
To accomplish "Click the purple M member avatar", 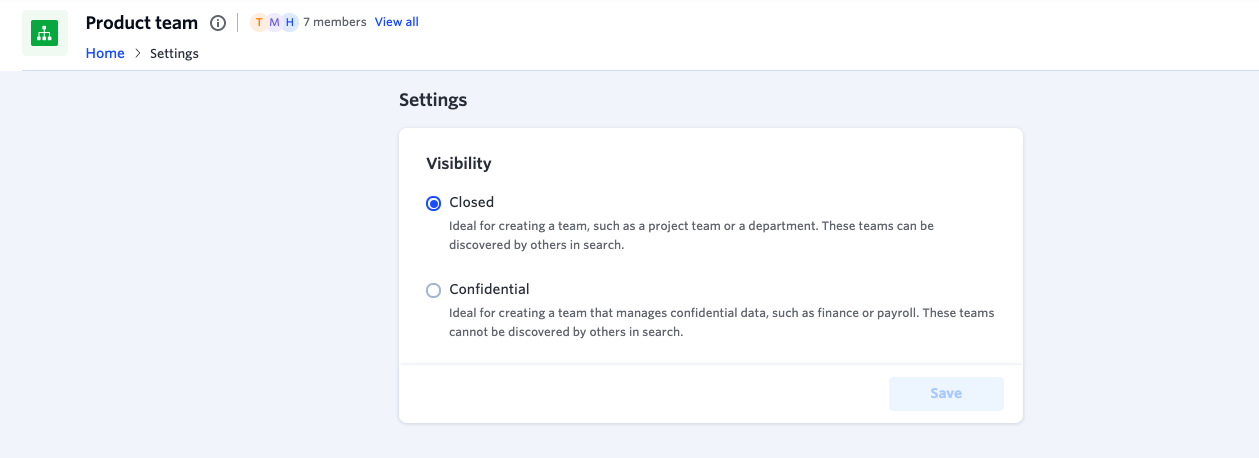I will pos(275,22).
